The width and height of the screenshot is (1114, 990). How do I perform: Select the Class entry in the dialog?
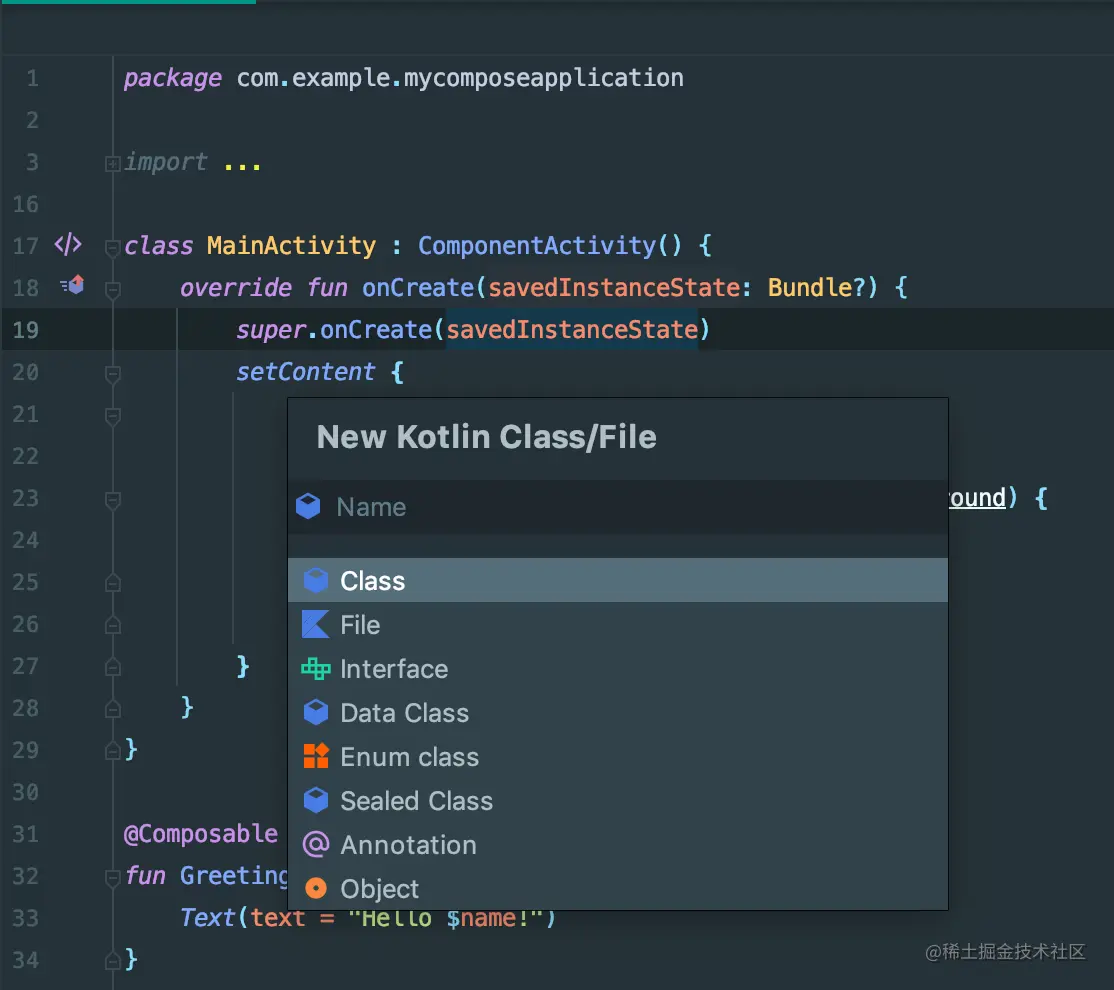tap(372, 580)
